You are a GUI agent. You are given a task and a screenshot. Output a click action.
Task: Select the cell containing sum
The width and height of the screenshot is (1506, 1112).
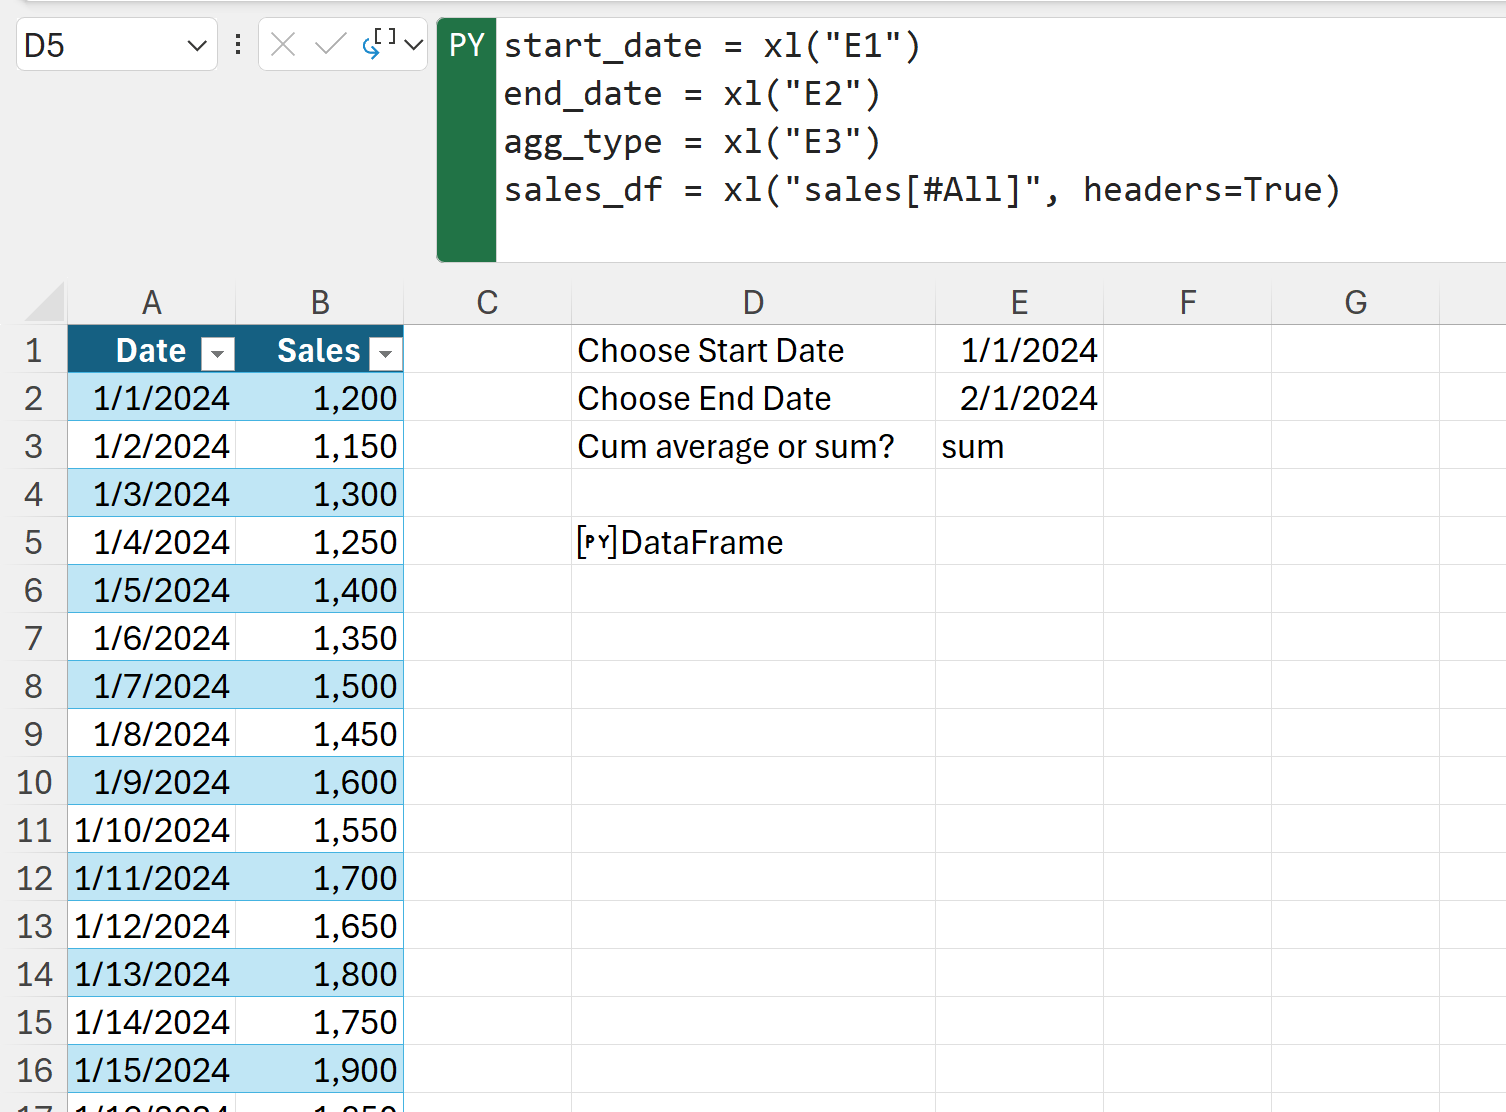(x=1019, y=446)
